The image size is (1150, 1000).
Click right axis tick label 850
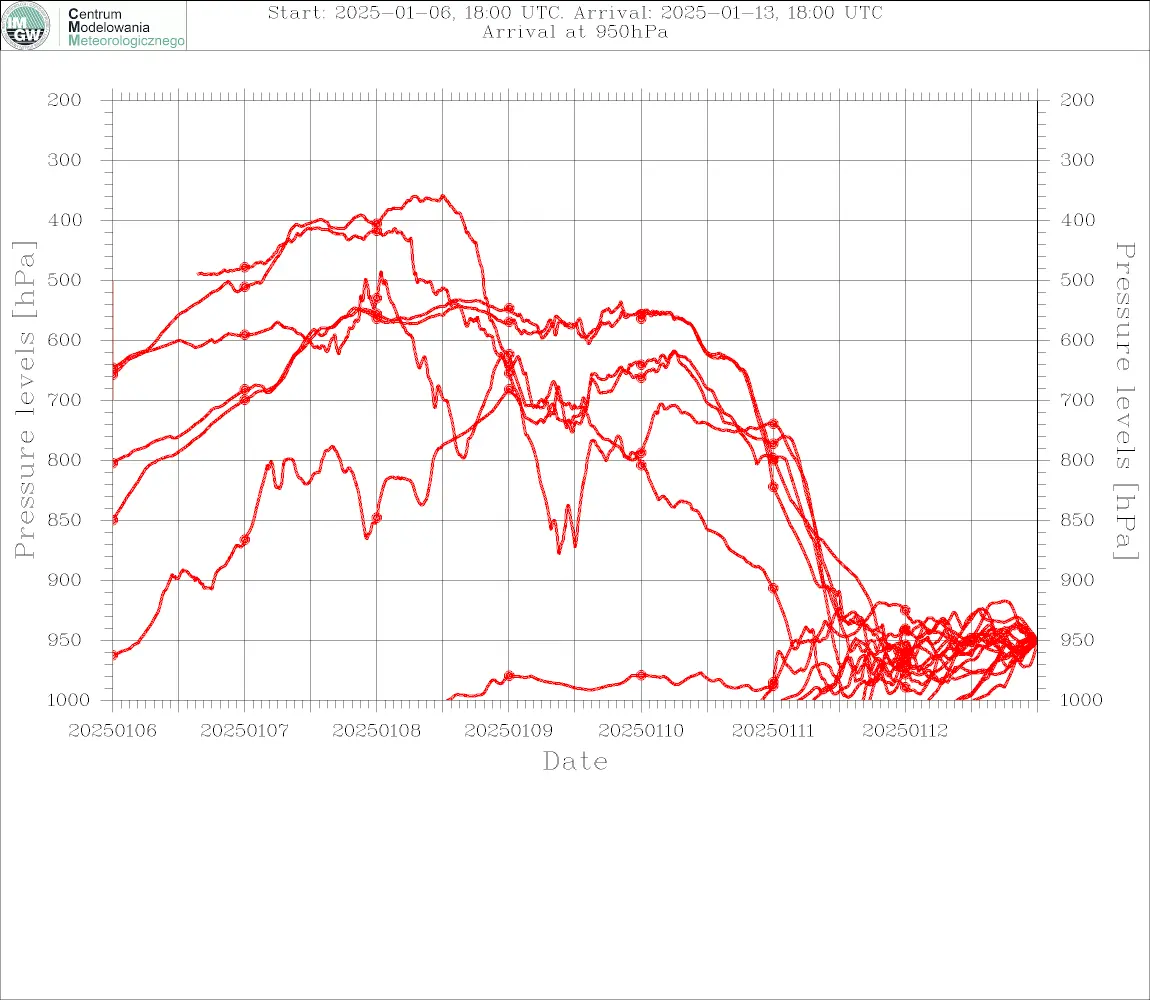point(1077,520)
